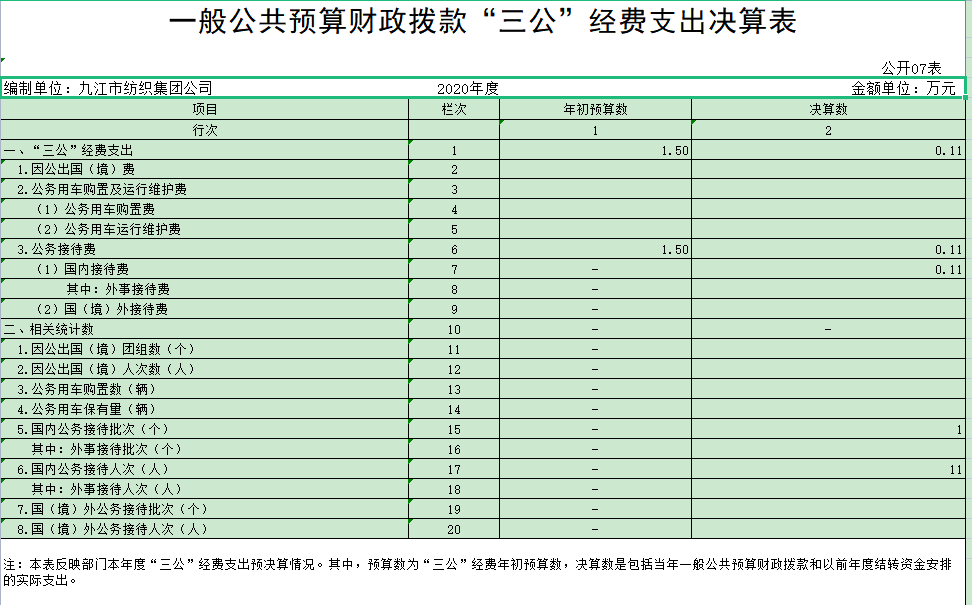Click the "栏次" column header
This screenshot has height=605, width=972.
tap(454, 109)
